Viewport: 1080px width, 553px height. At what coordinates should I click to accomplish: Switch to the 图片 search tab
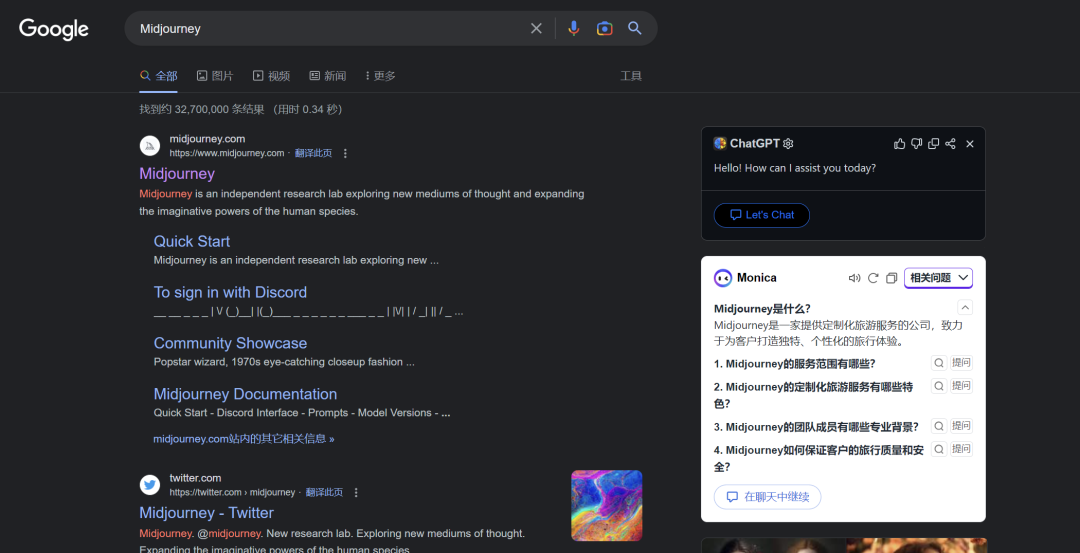coord(215,76)
